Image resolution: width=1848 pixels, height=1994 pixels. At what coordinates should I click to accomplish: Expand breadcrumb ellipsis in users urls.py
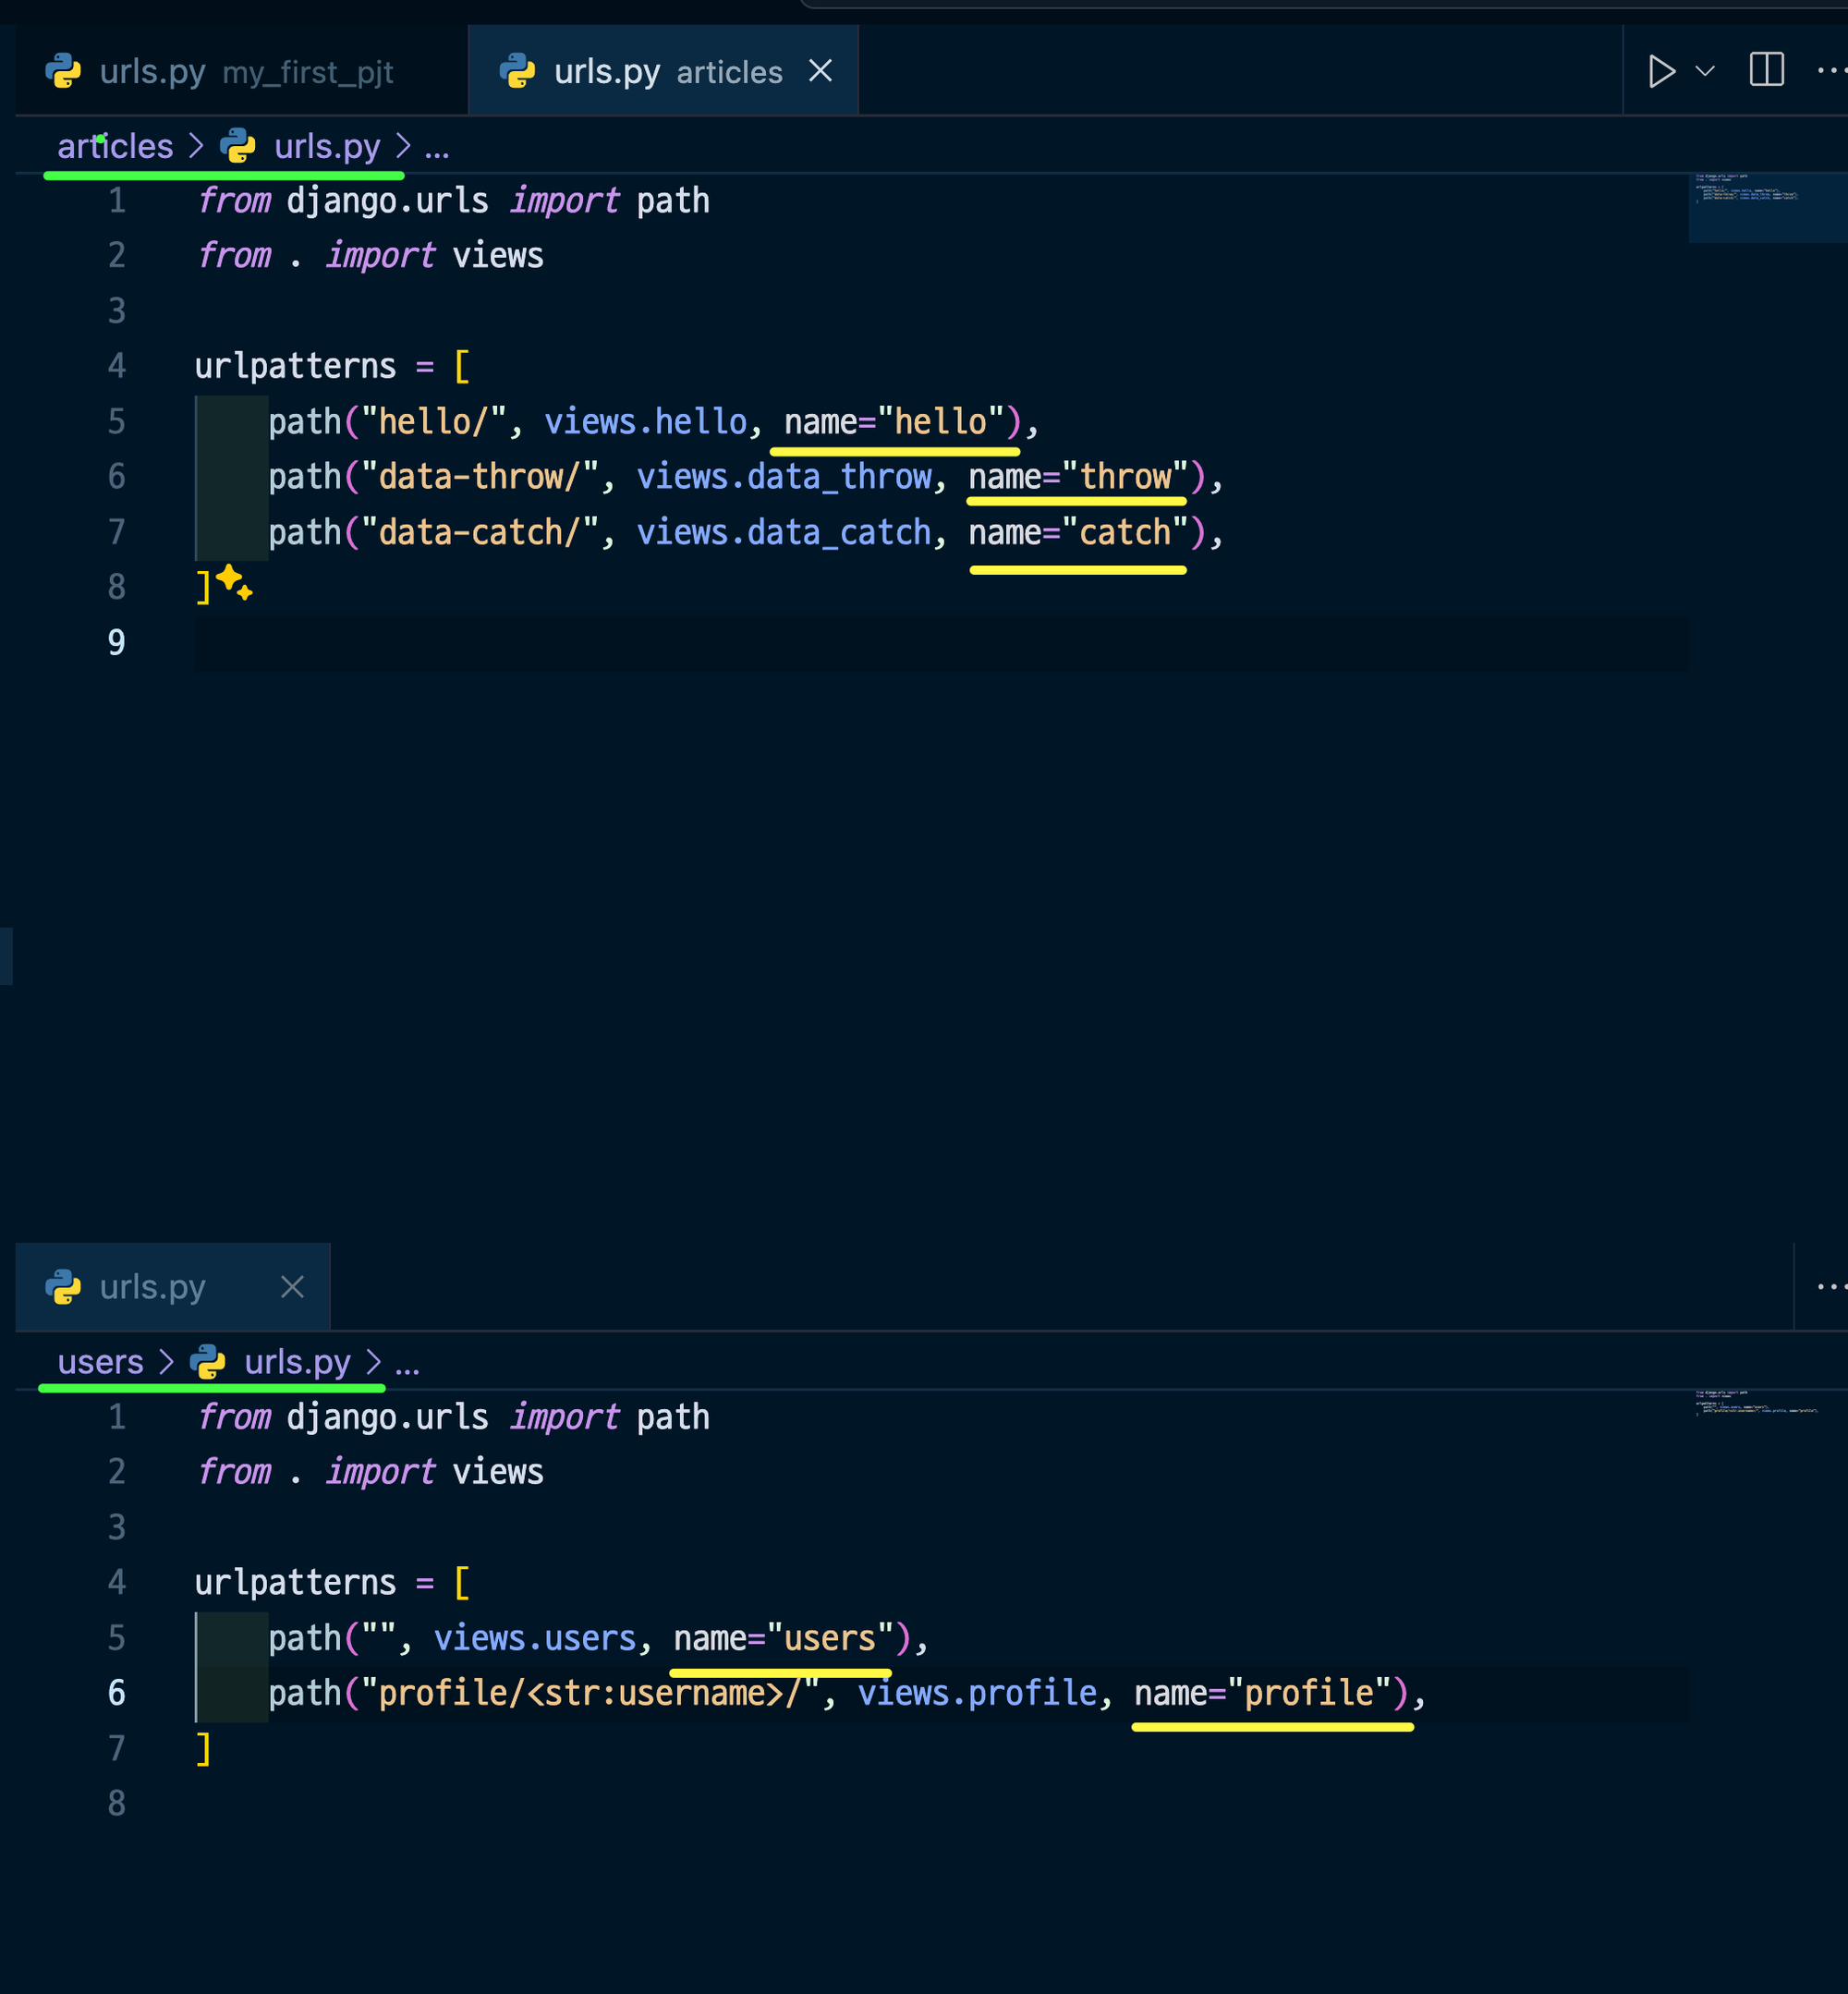(407, 1363)
